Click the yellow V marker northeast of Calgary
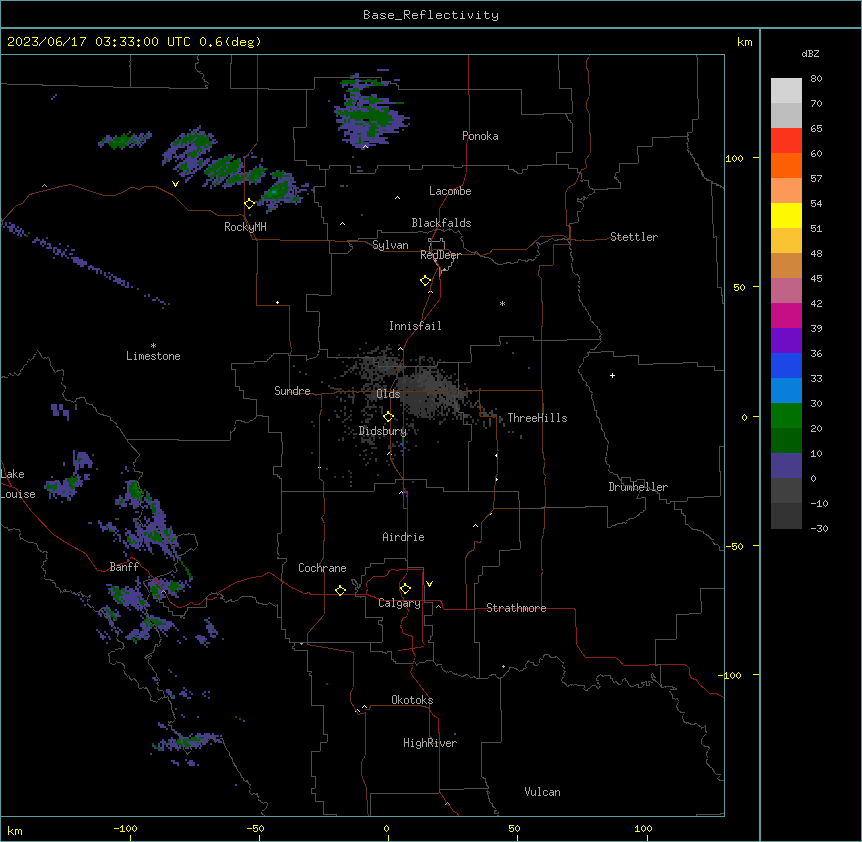This screenshot has height=842, width=862. click(429, 584)
